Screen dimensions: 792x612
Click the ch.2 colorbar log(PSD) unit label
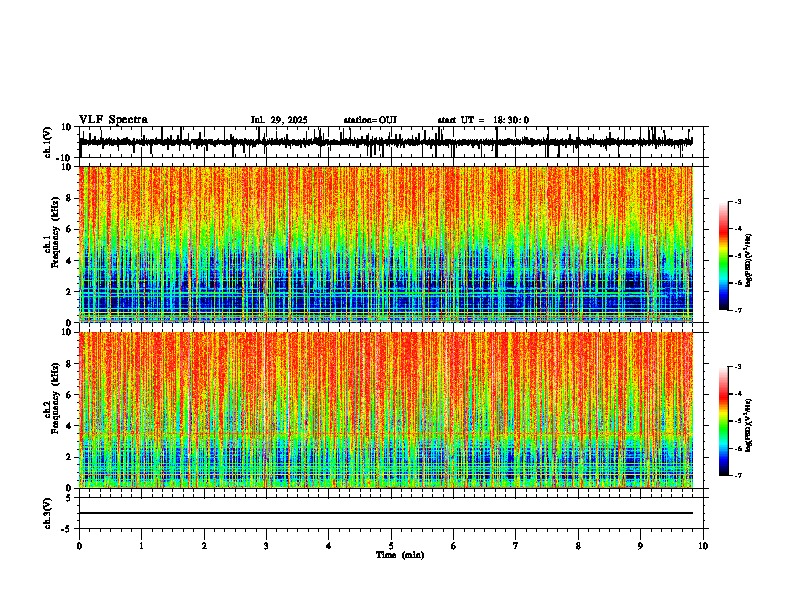point(748,425)
